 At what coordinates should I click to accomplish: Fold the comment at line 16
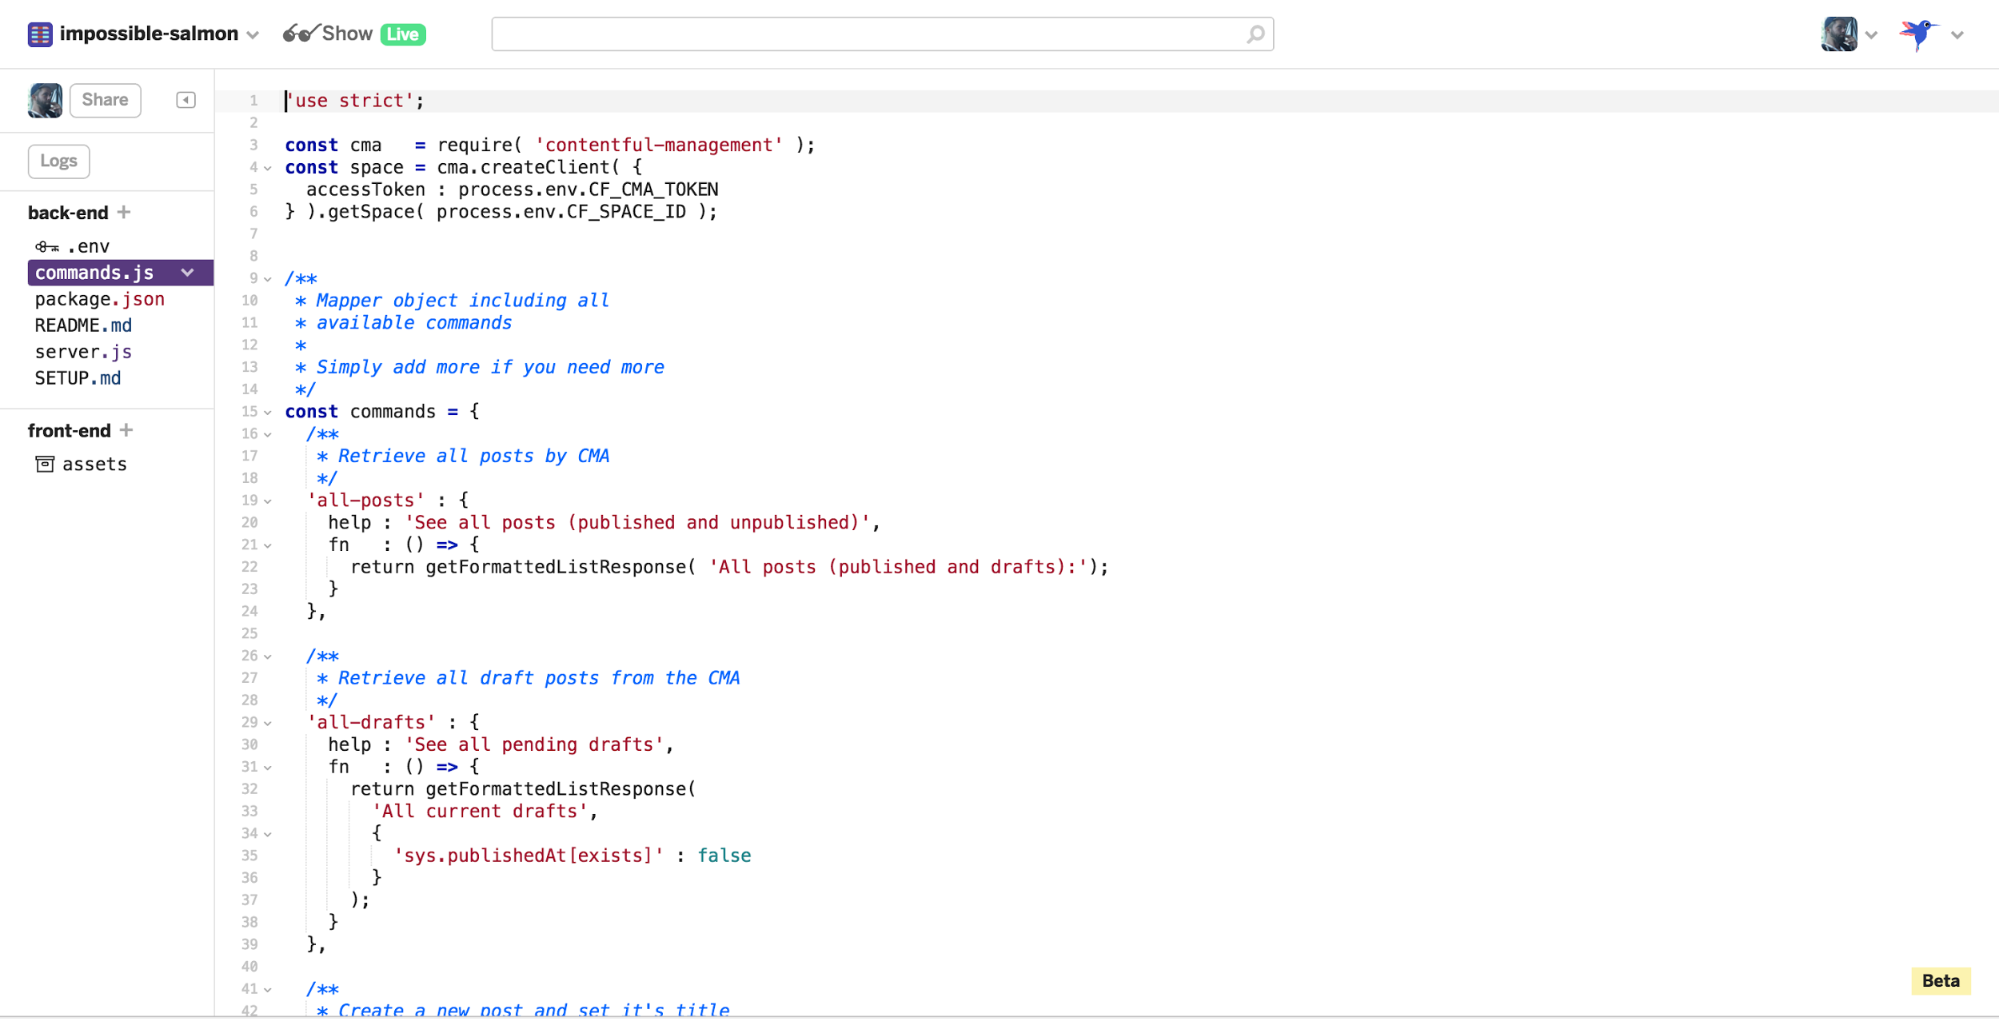click(268, 434)
